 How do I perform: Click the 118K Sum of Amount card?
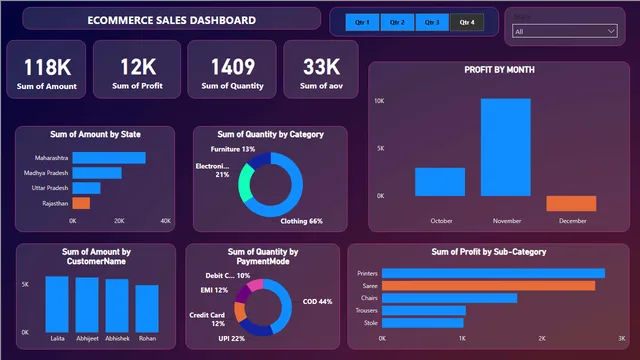pos(47,69)
